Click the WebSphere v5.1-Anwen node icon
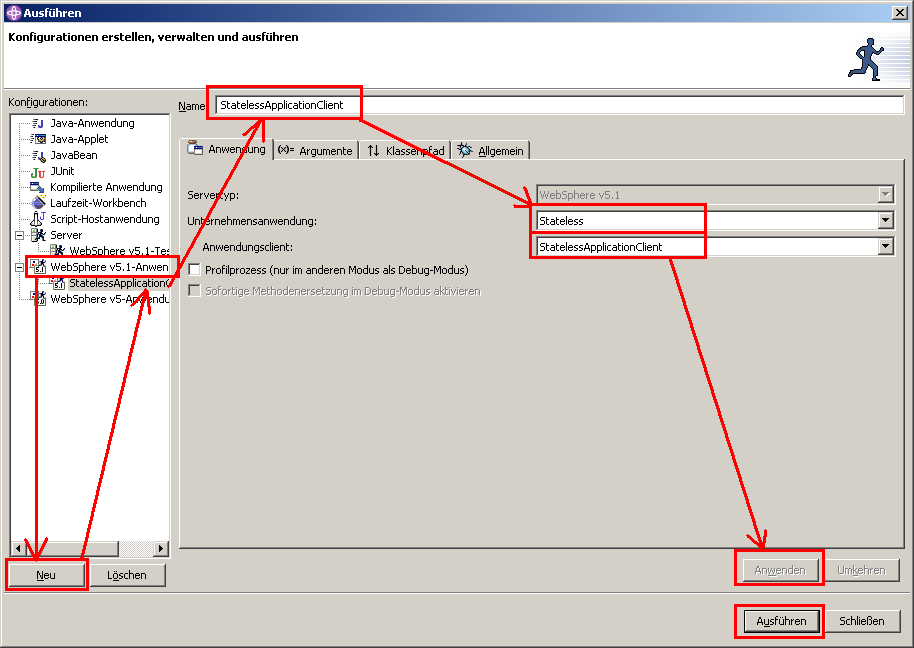 38,267
